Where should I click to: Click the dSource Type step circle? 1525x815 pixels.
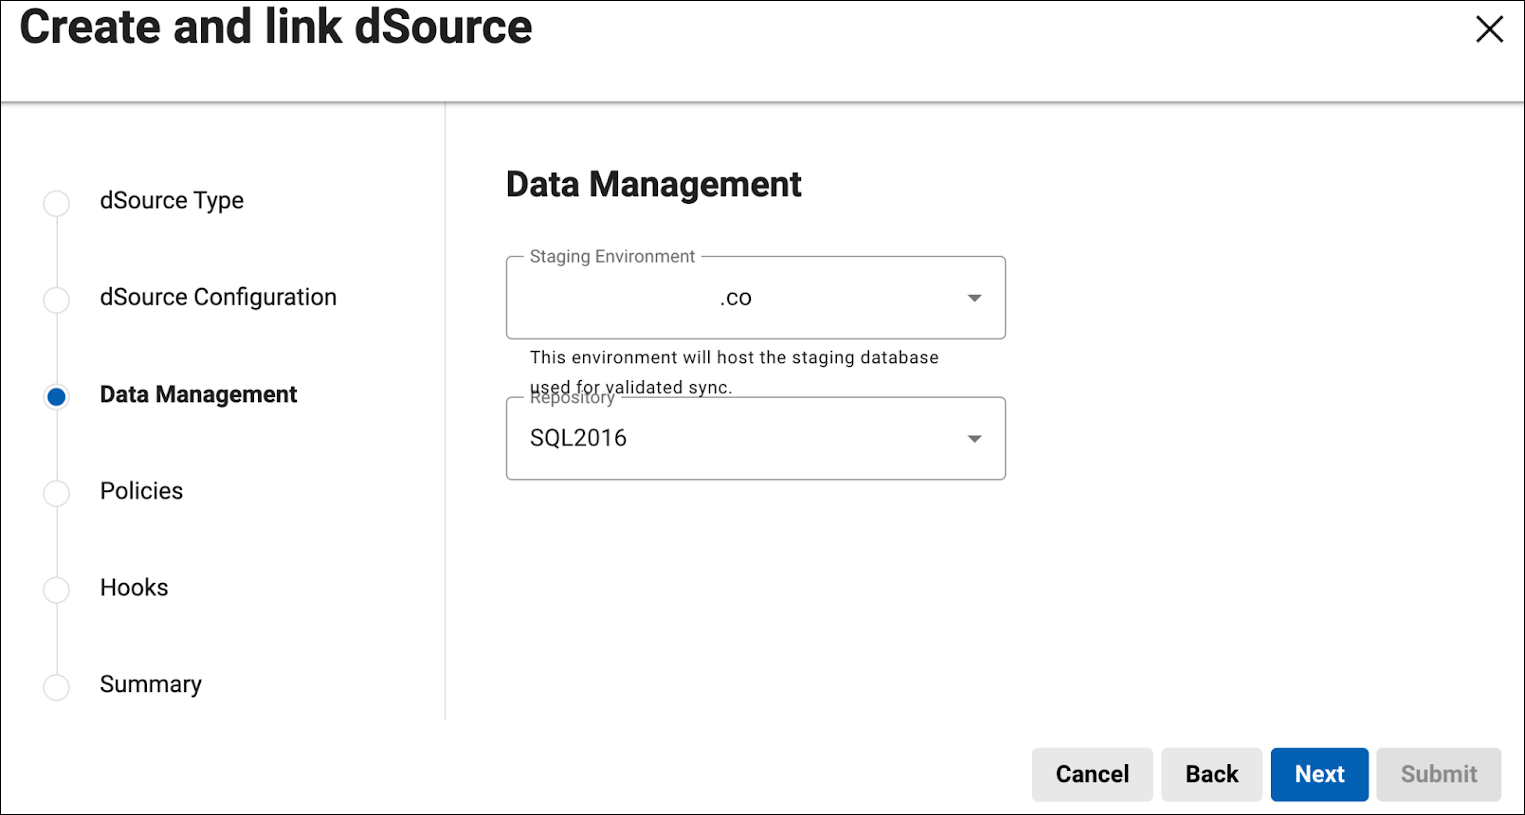pyautogui.click(x=57, y=203)
